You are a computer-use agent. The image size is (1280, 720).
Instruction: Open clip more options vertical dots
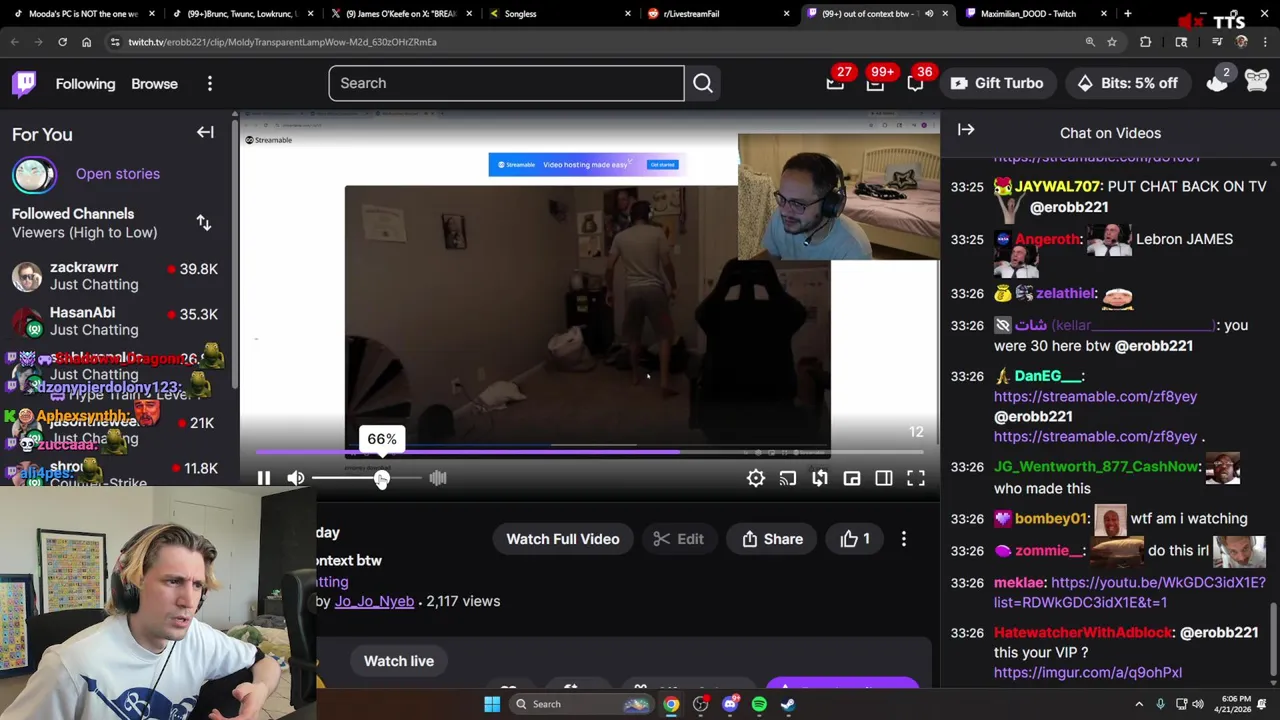[x=904, y=539]
